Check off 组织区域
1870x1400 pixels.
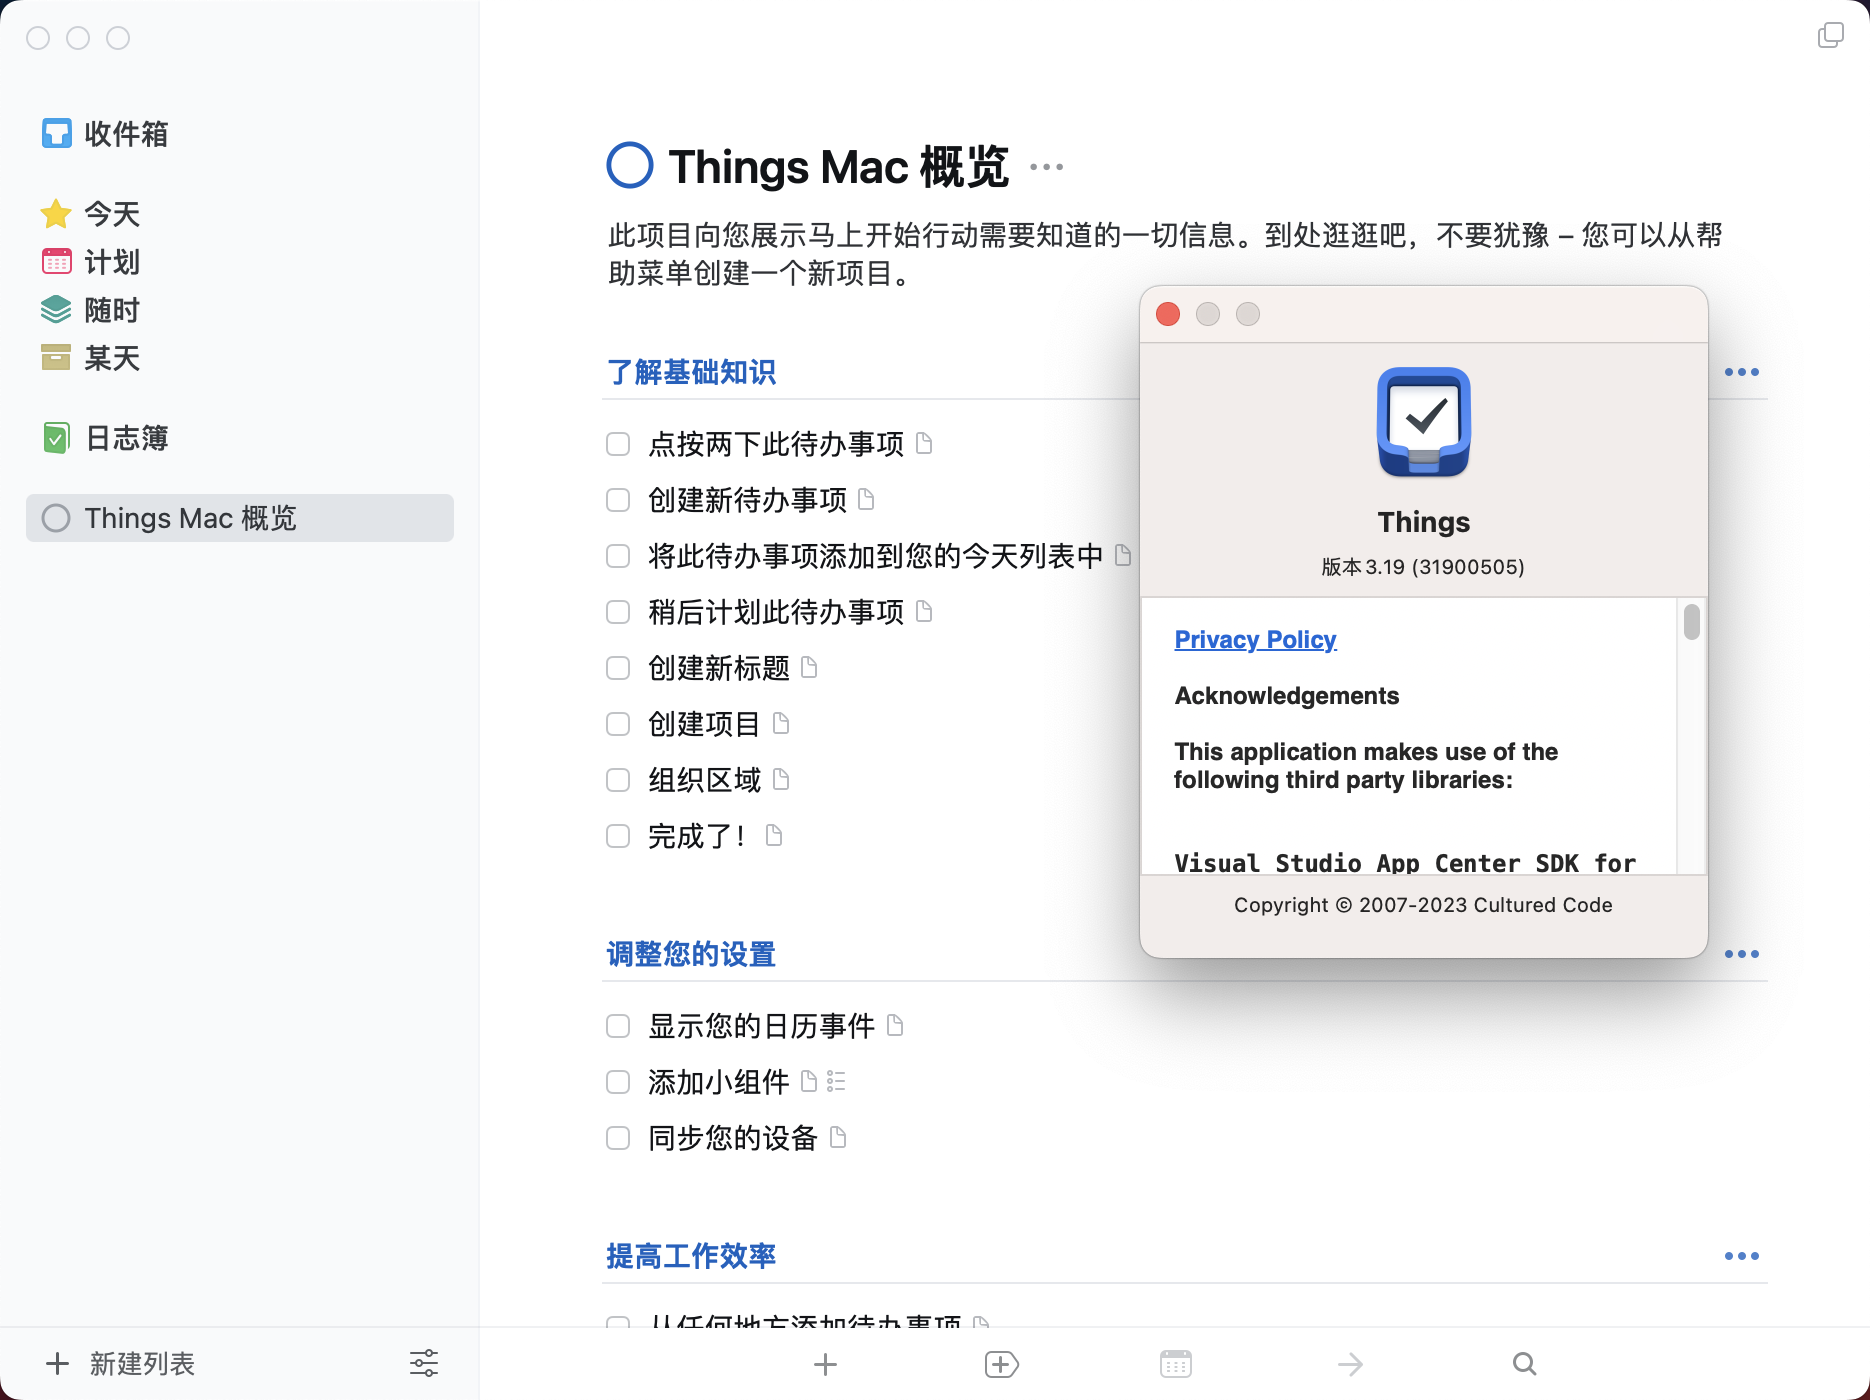click(618, 780)
